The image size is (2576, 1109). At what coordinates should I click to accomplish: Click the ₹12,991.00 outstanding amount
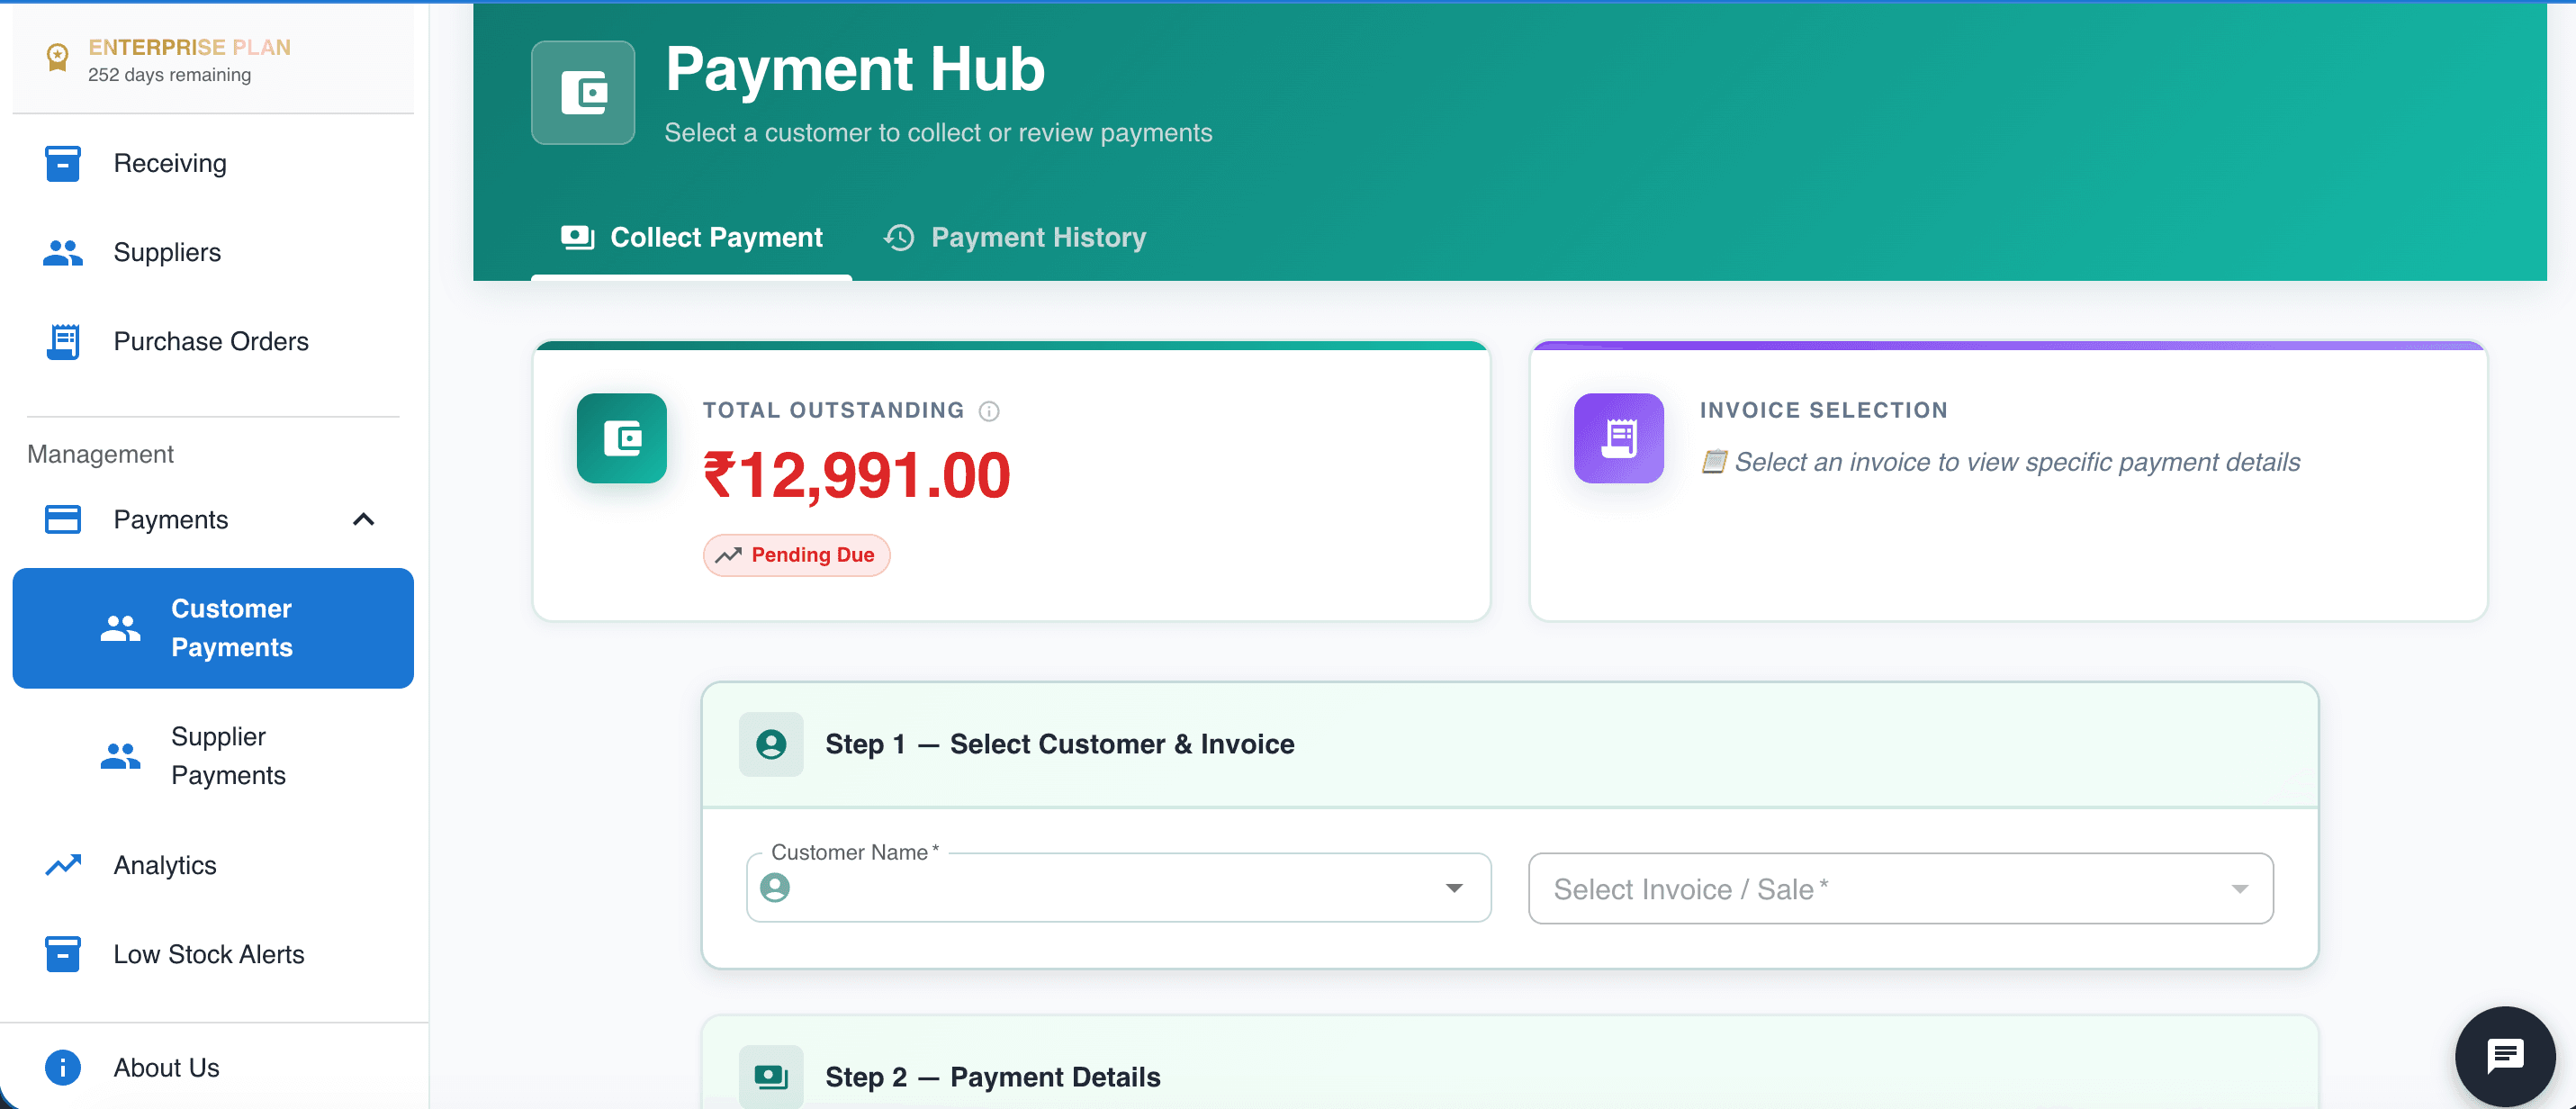coord(856,475)
